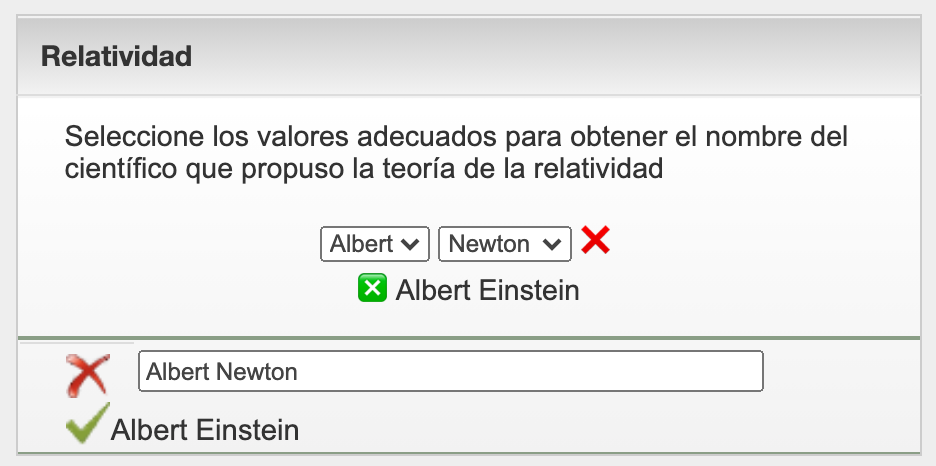
Task: Click the green square X icon
Action: [372, 289]
